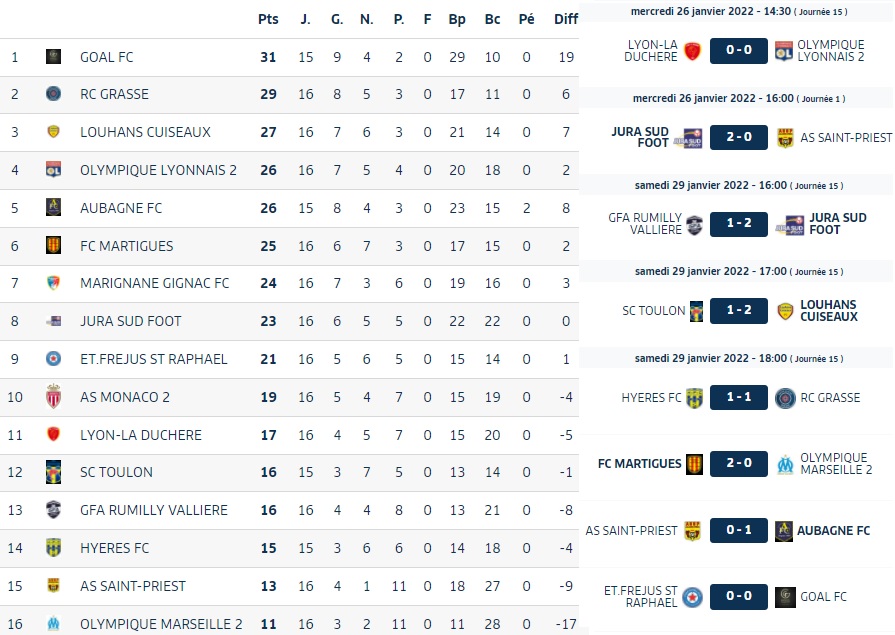Viewport: 895px width, 635px height.
Task: Click the GOAL FC crest in standings
Action: 53,57
